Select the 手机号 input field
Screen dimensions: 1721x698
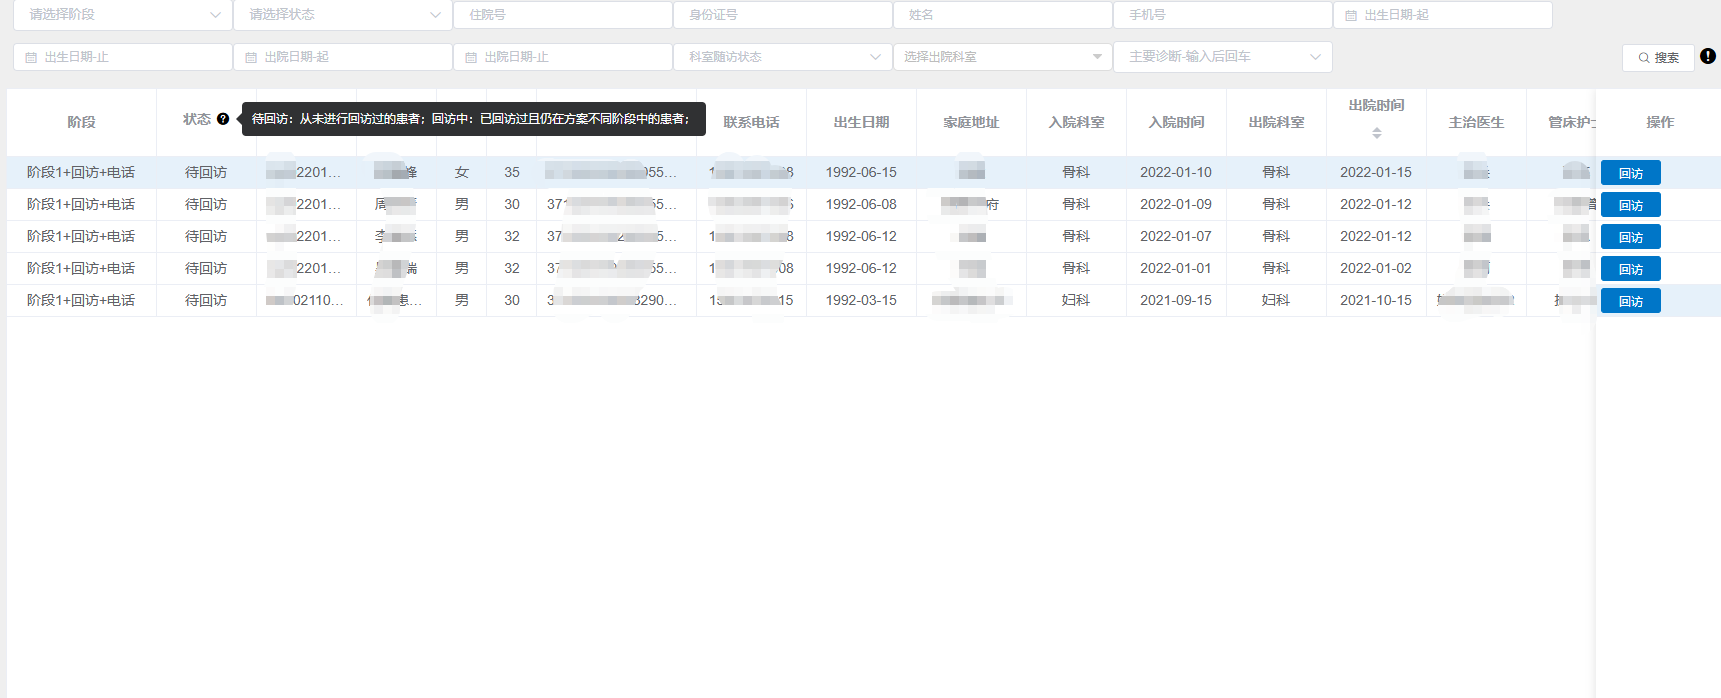pos(1222,15)
